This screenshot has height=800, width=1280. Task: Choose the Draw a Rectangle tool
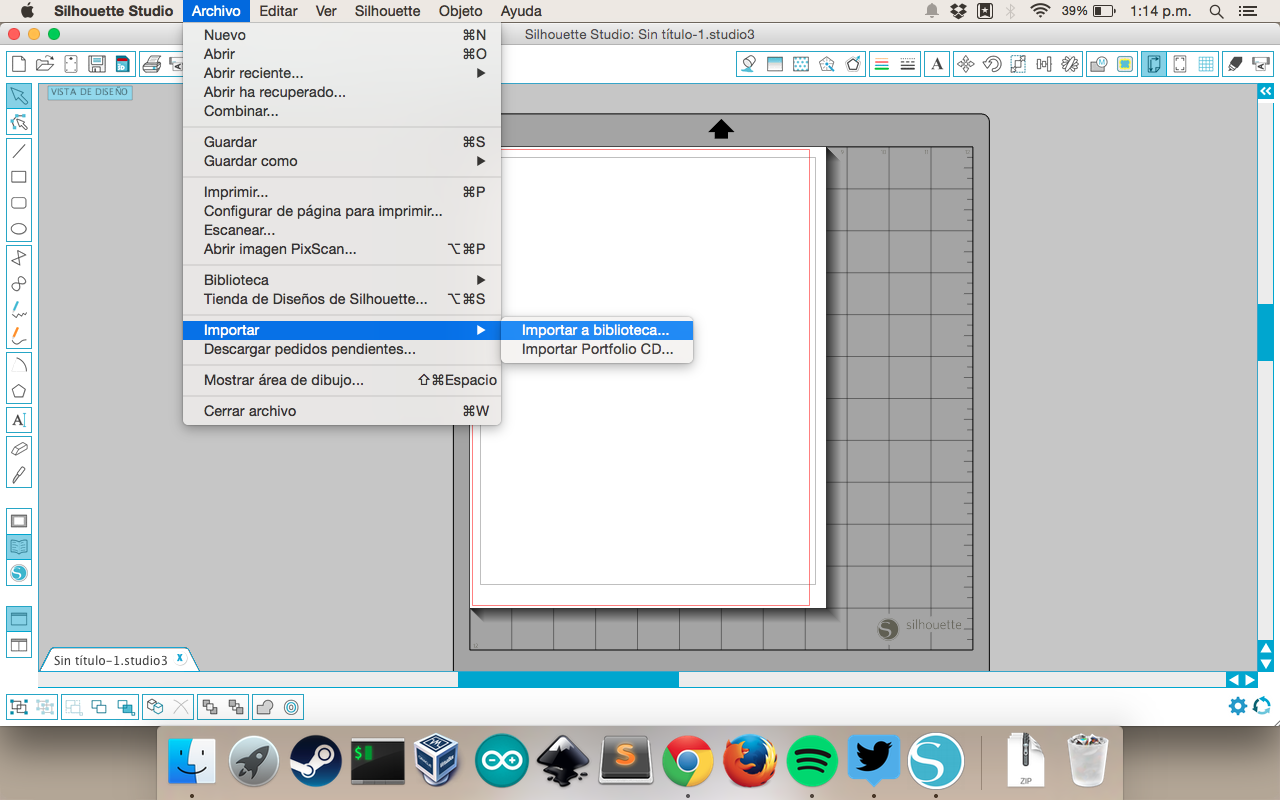point(18,177)
